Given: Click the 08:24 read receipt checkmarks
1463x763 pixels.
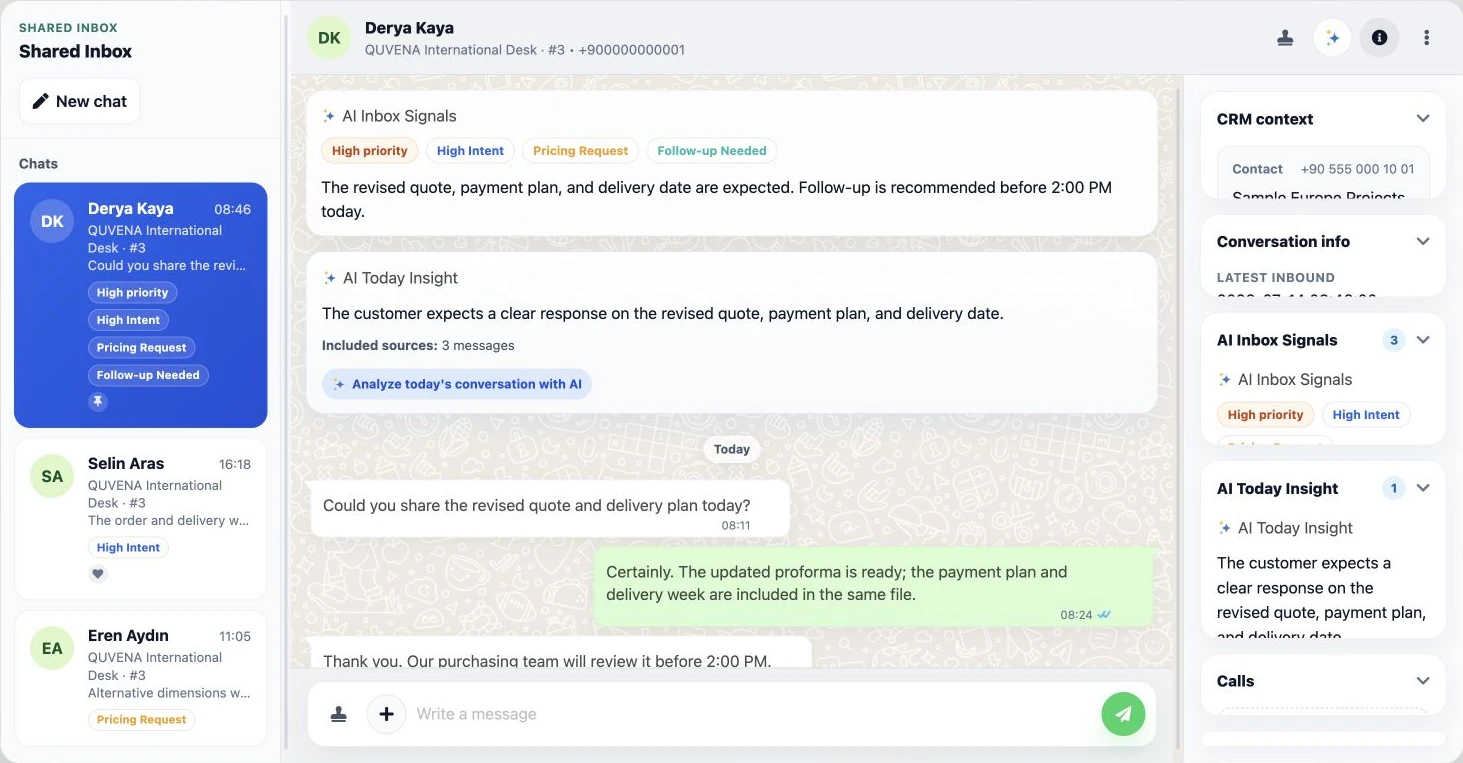Looking at the screenshot, I should pos(1104,615).
